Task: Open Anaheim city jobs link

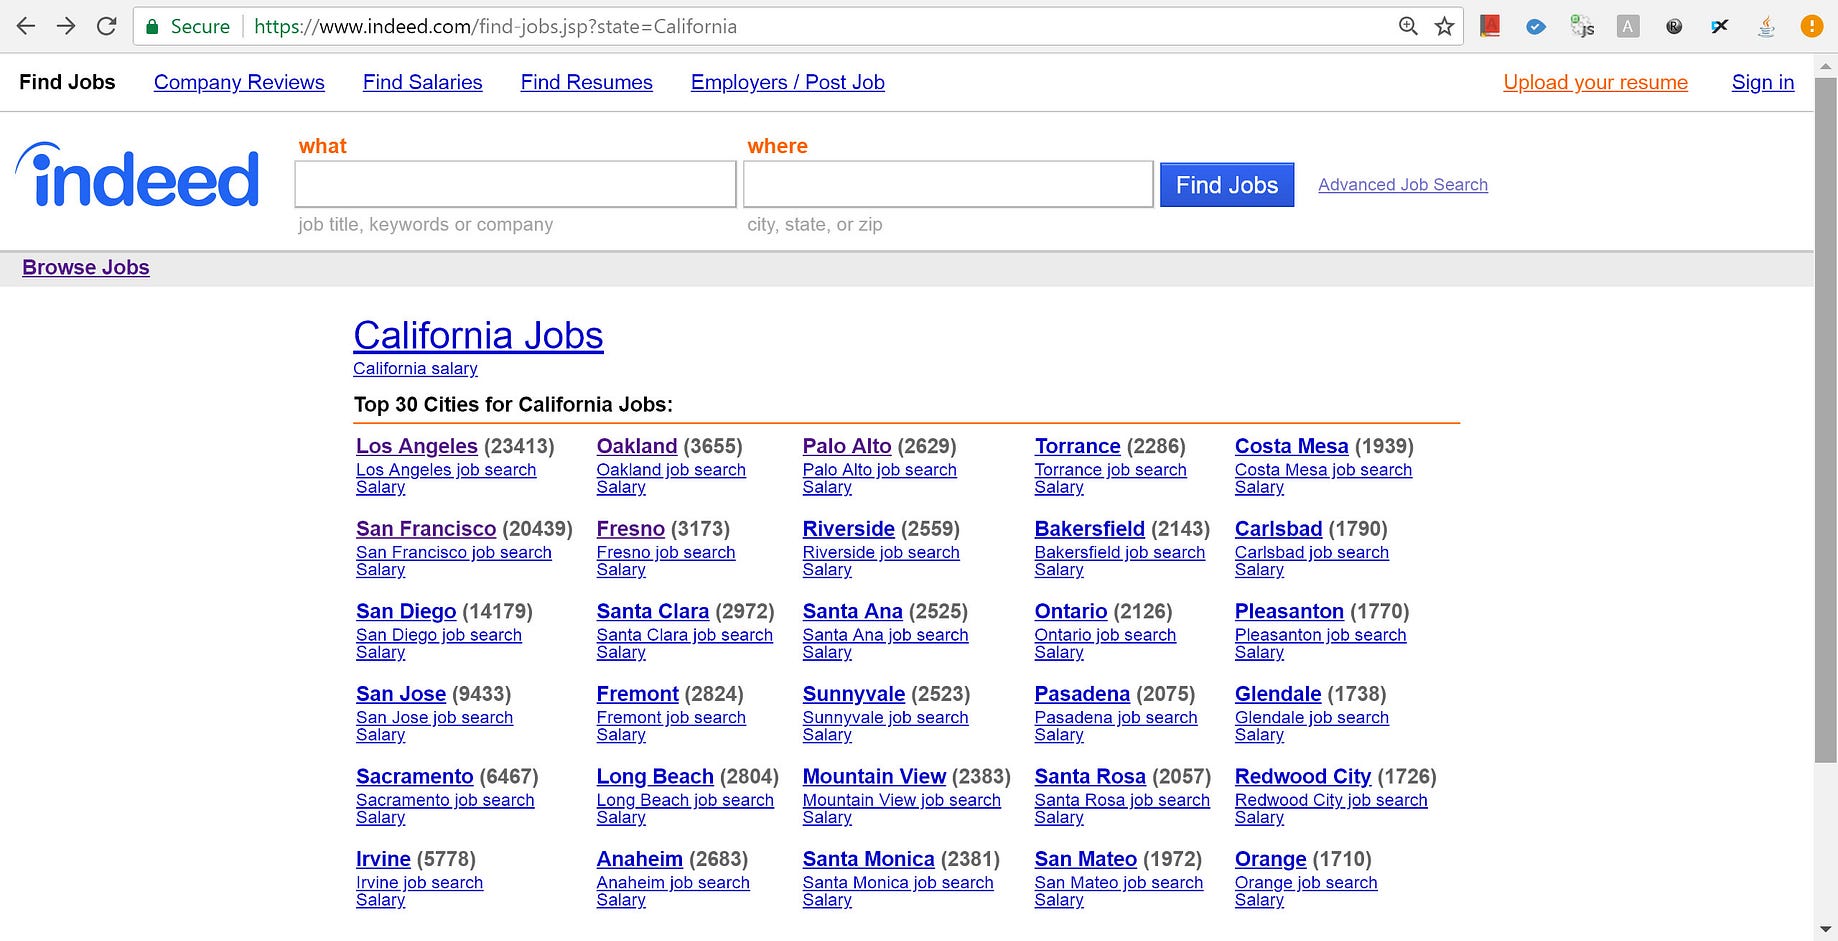Action: pyautogui.click(x=640, y=859)
